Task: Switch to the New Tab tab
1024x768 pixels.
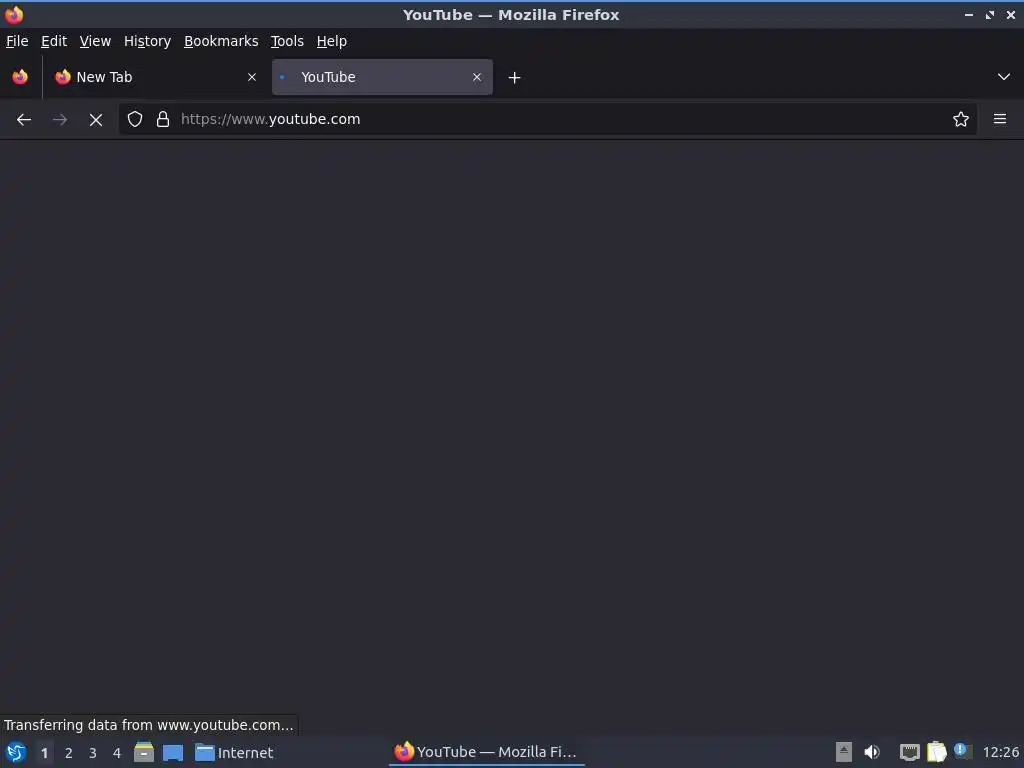Action: click(x=157, y=77)
